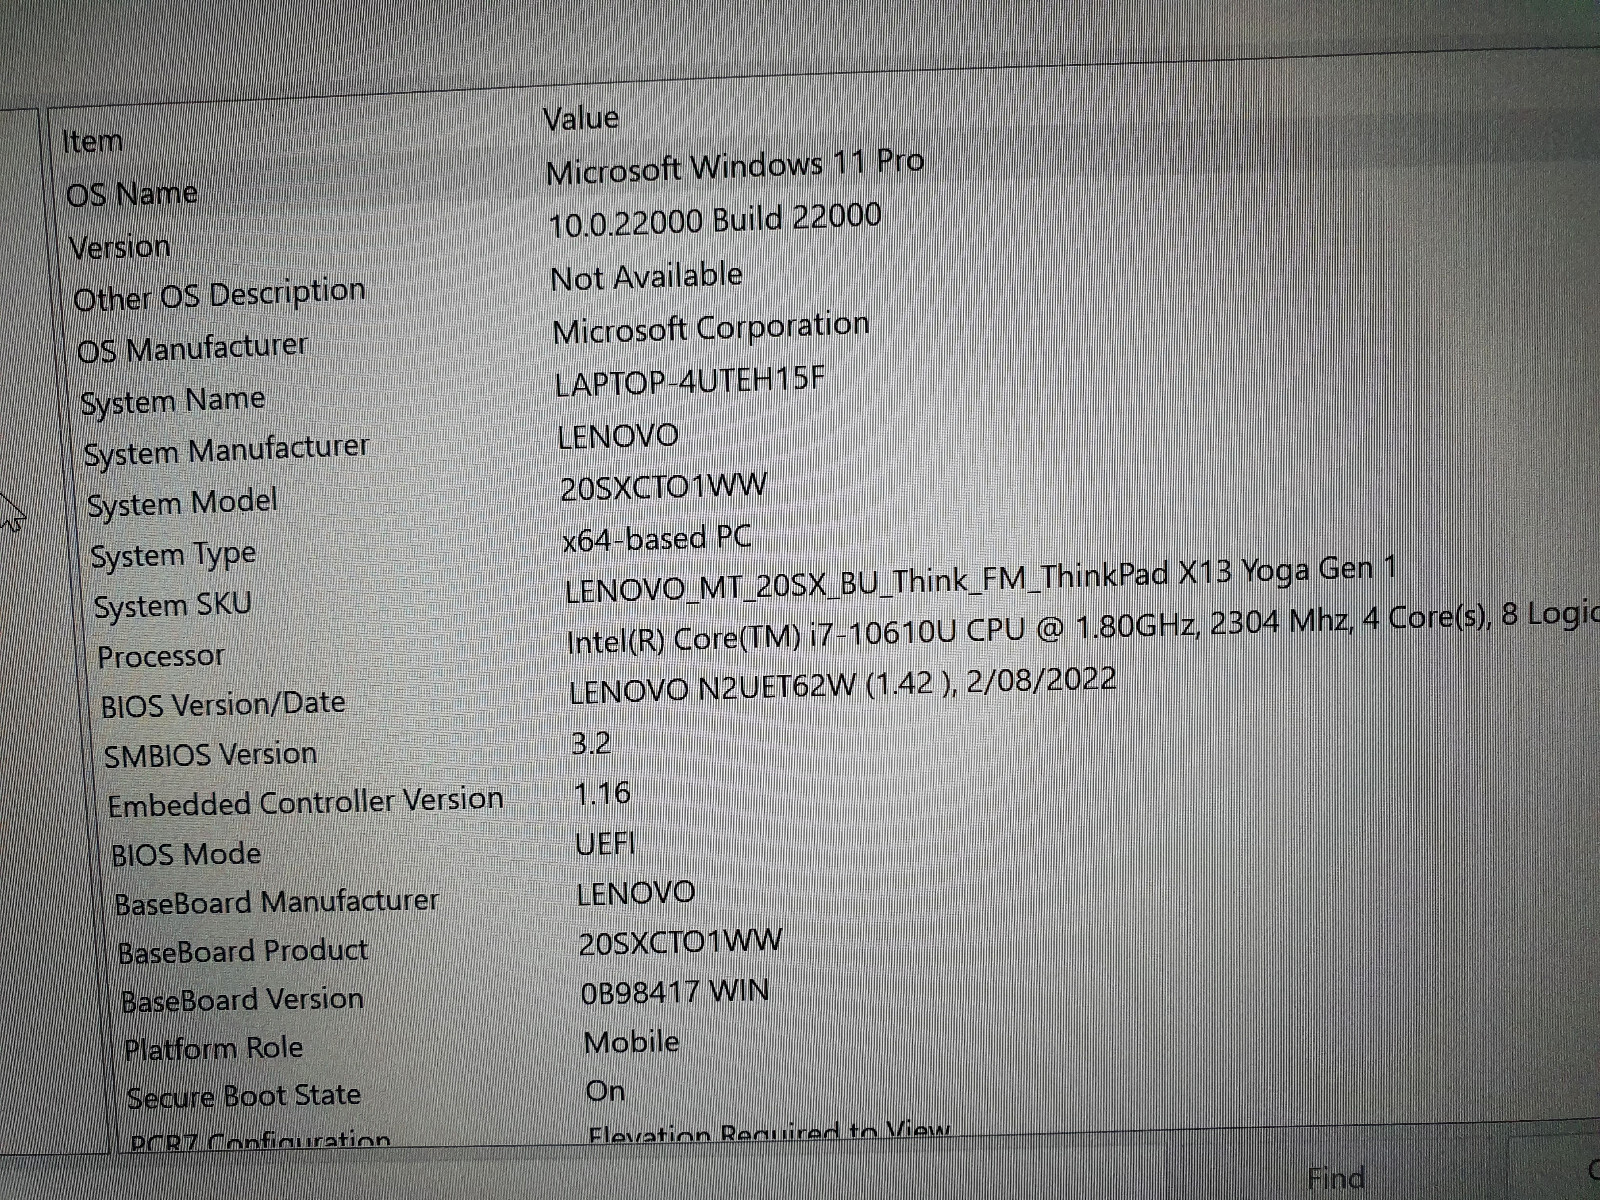Select the Not Available value
This screenshot has width=1600, height=1200.
click(647, 276)
